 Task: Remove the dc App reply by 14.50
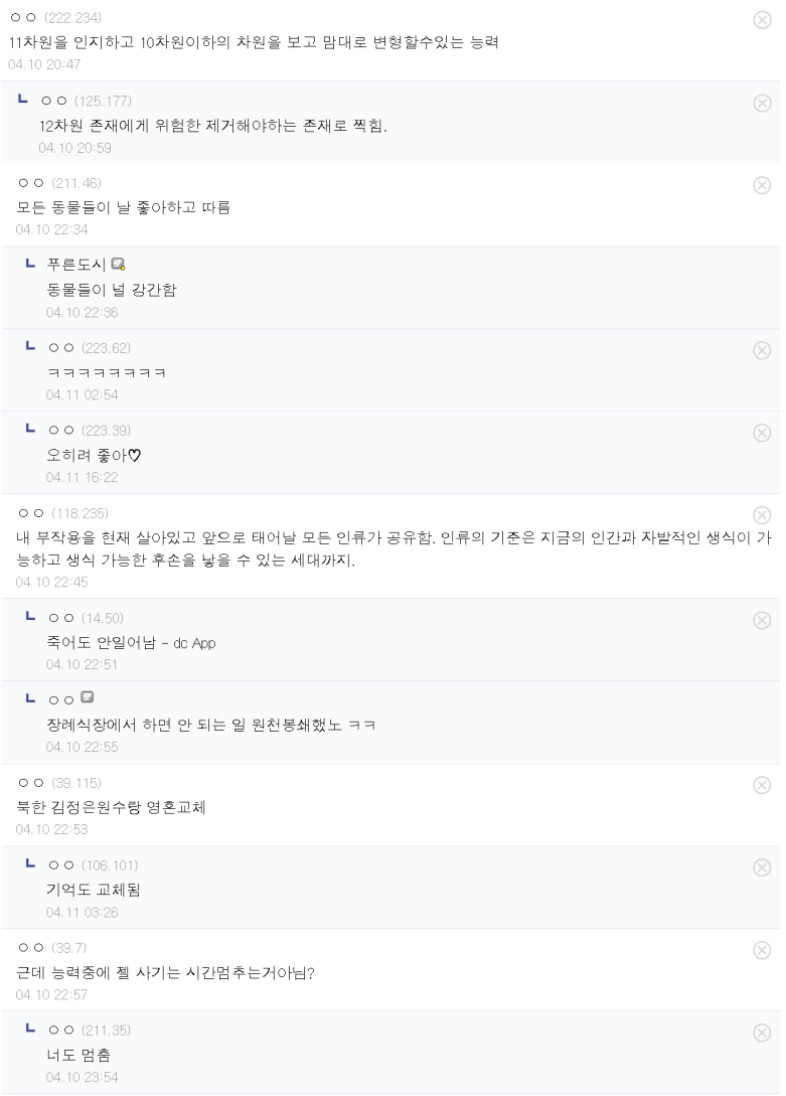[761, 620]
